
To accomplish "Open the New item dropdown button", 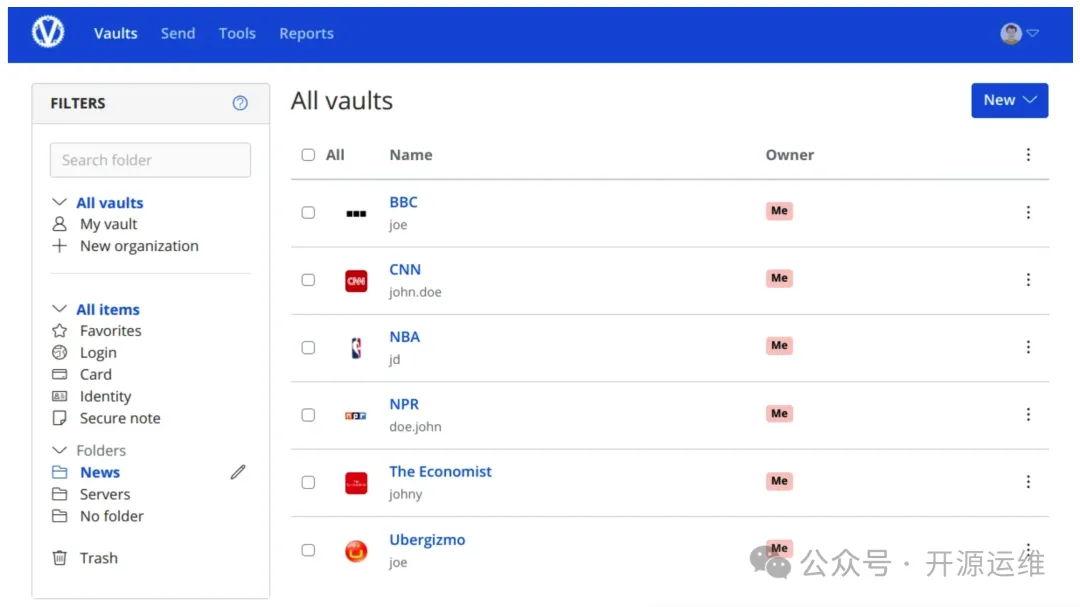I will coord(1009,100).
